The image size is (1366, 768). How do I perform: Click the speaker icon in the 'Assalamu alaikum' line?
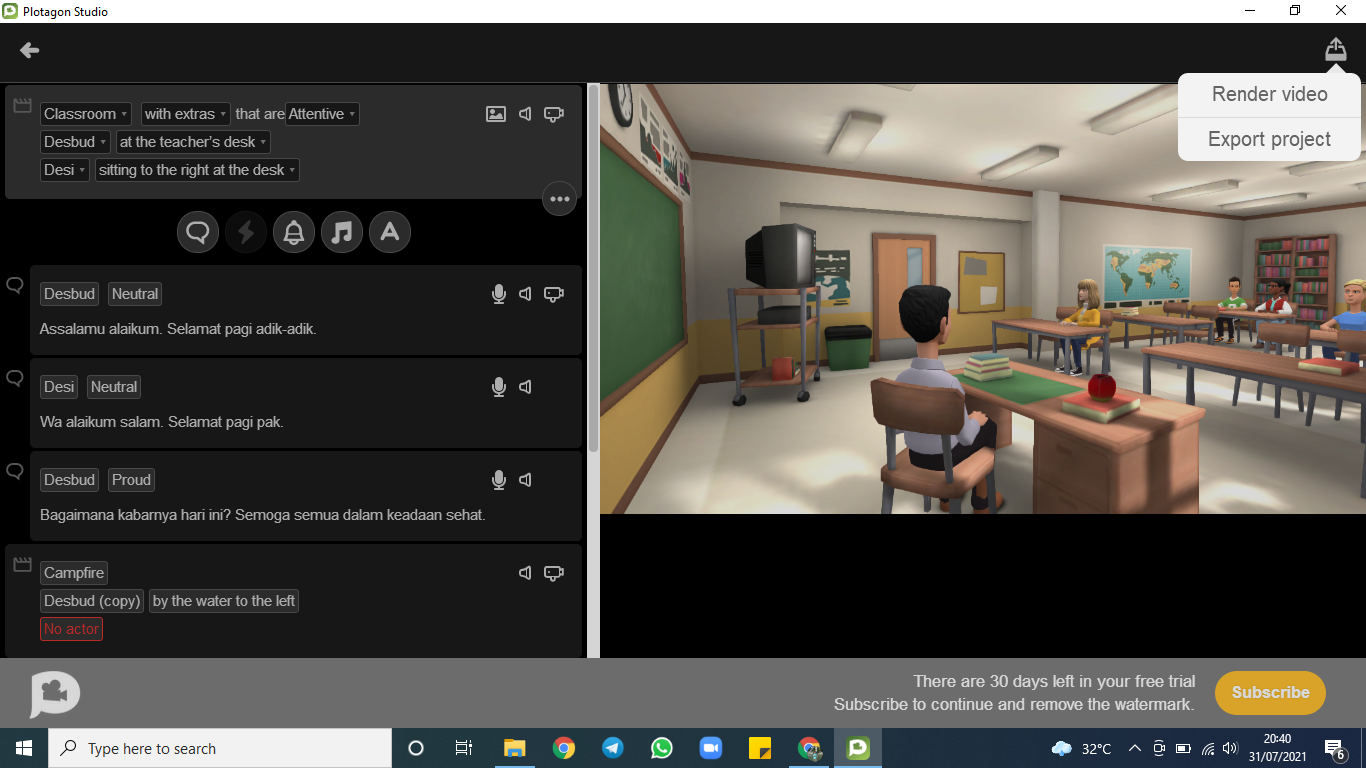pos(525,294)
